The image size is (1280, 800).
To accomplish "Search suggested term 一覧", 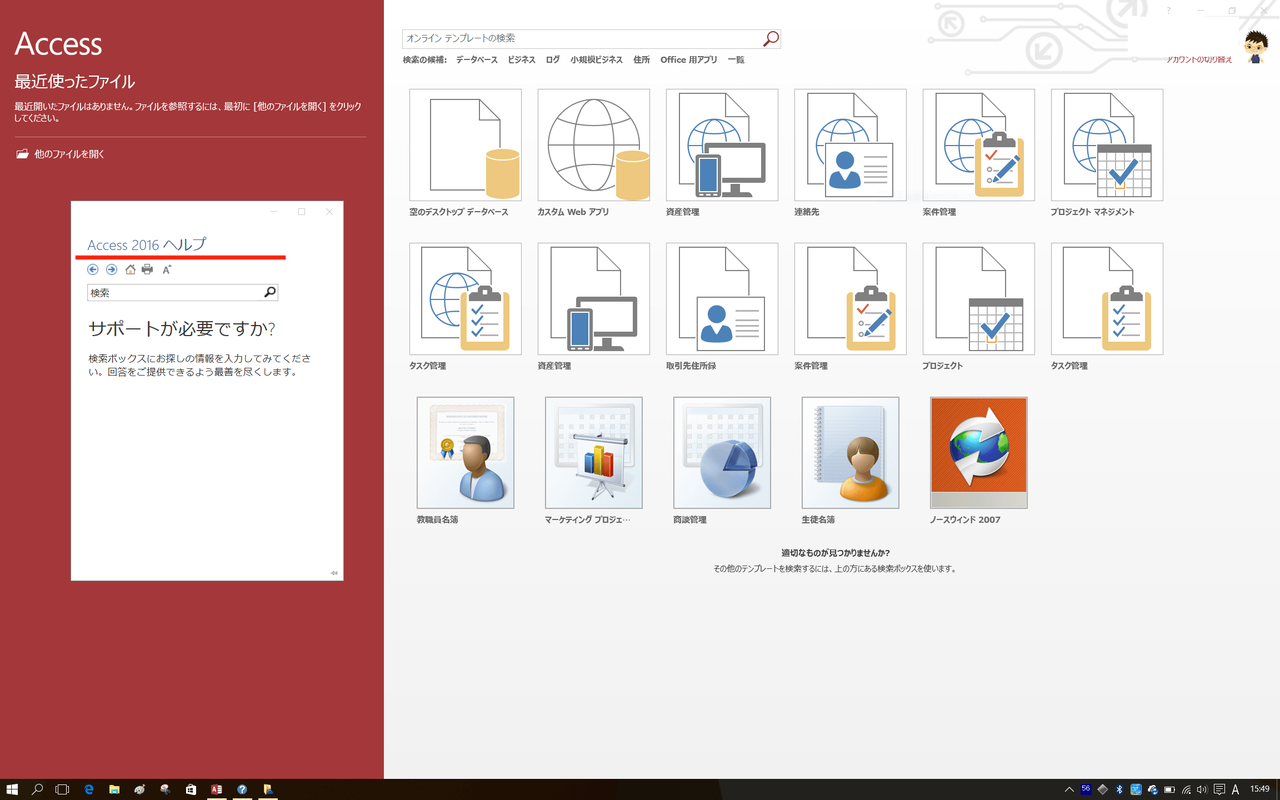I will click(x=736, y=60).
